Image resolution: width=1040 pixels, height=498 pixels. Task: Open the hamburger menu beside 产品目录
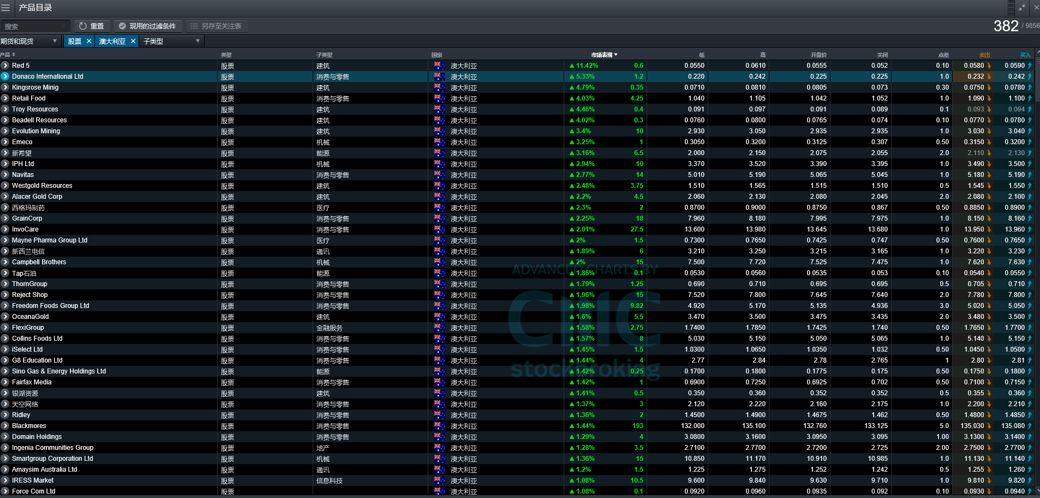click(6, 7)
